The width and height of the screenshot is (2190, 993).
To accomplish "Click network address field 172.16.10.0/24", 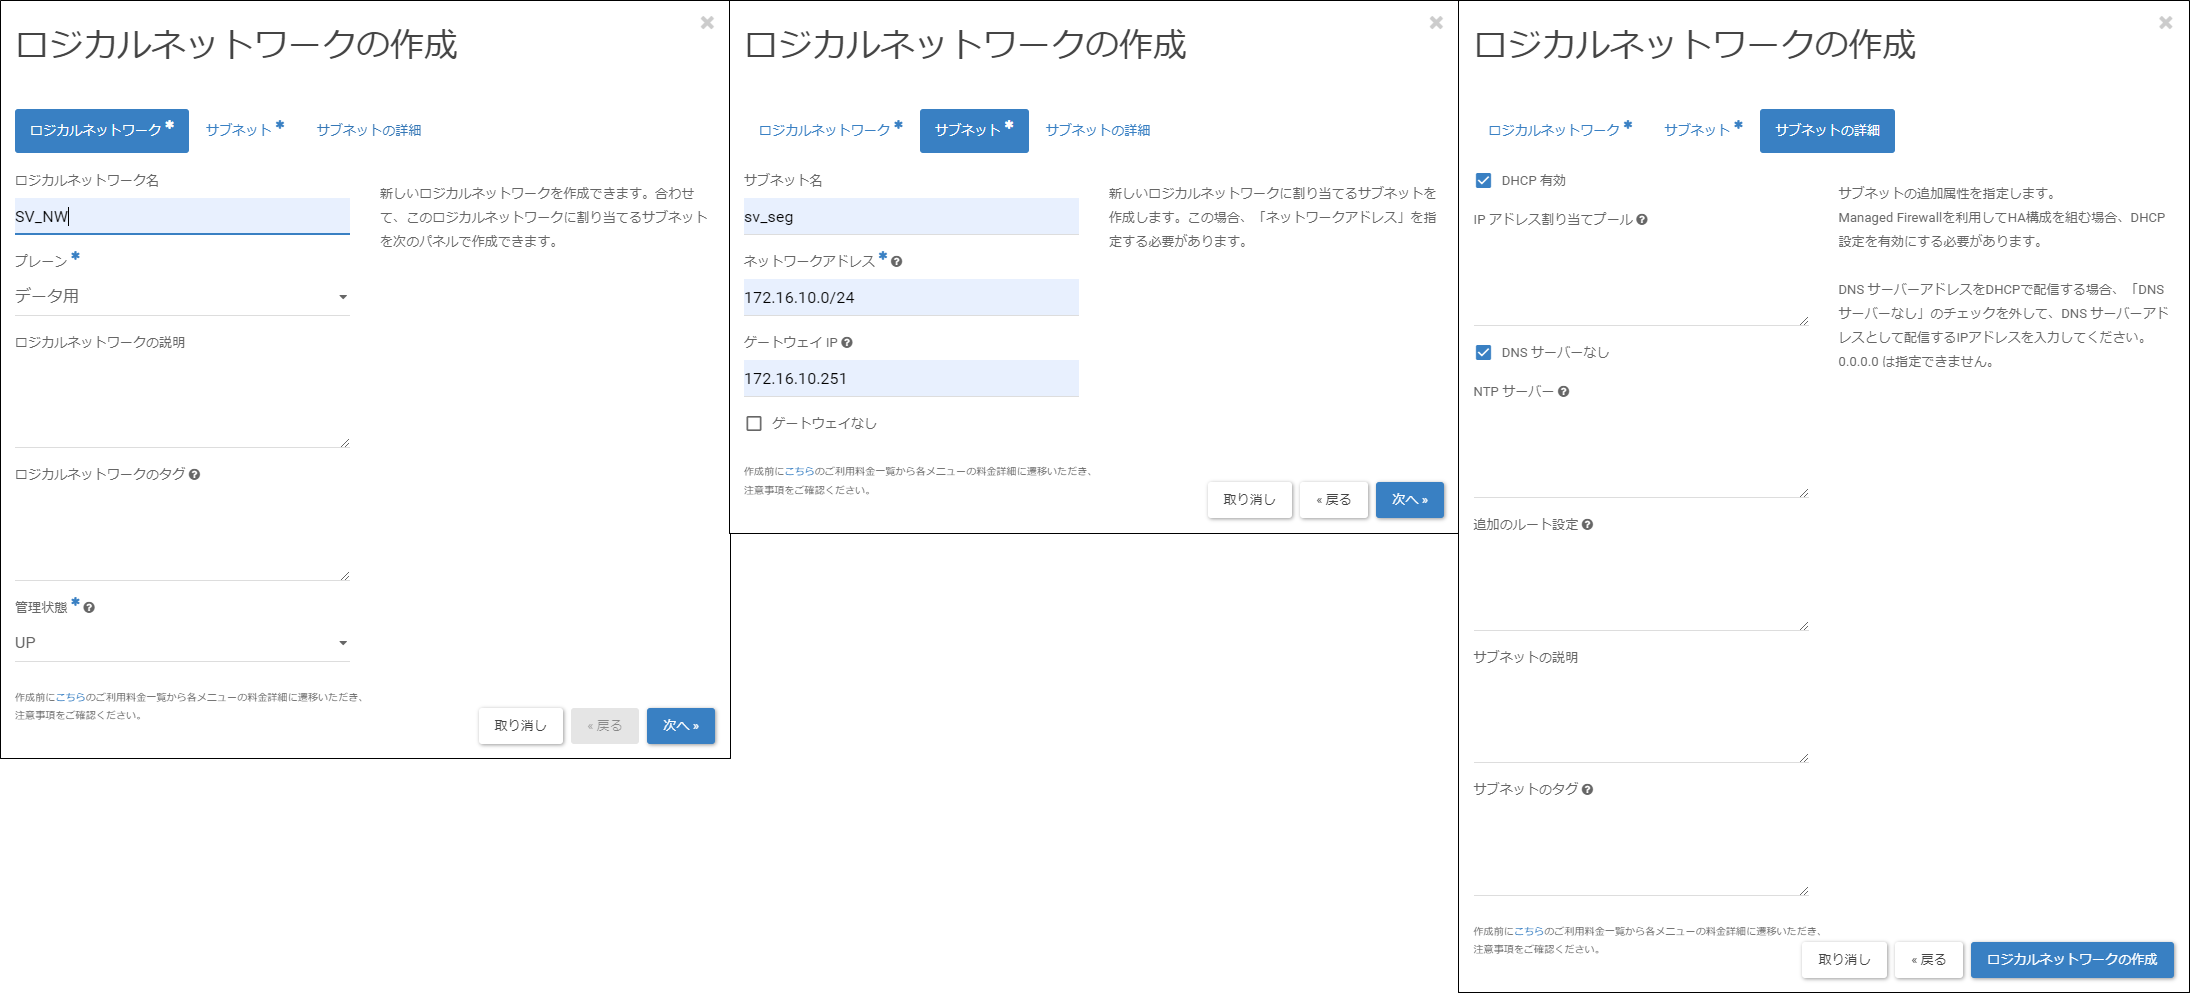I will point(911,298).
